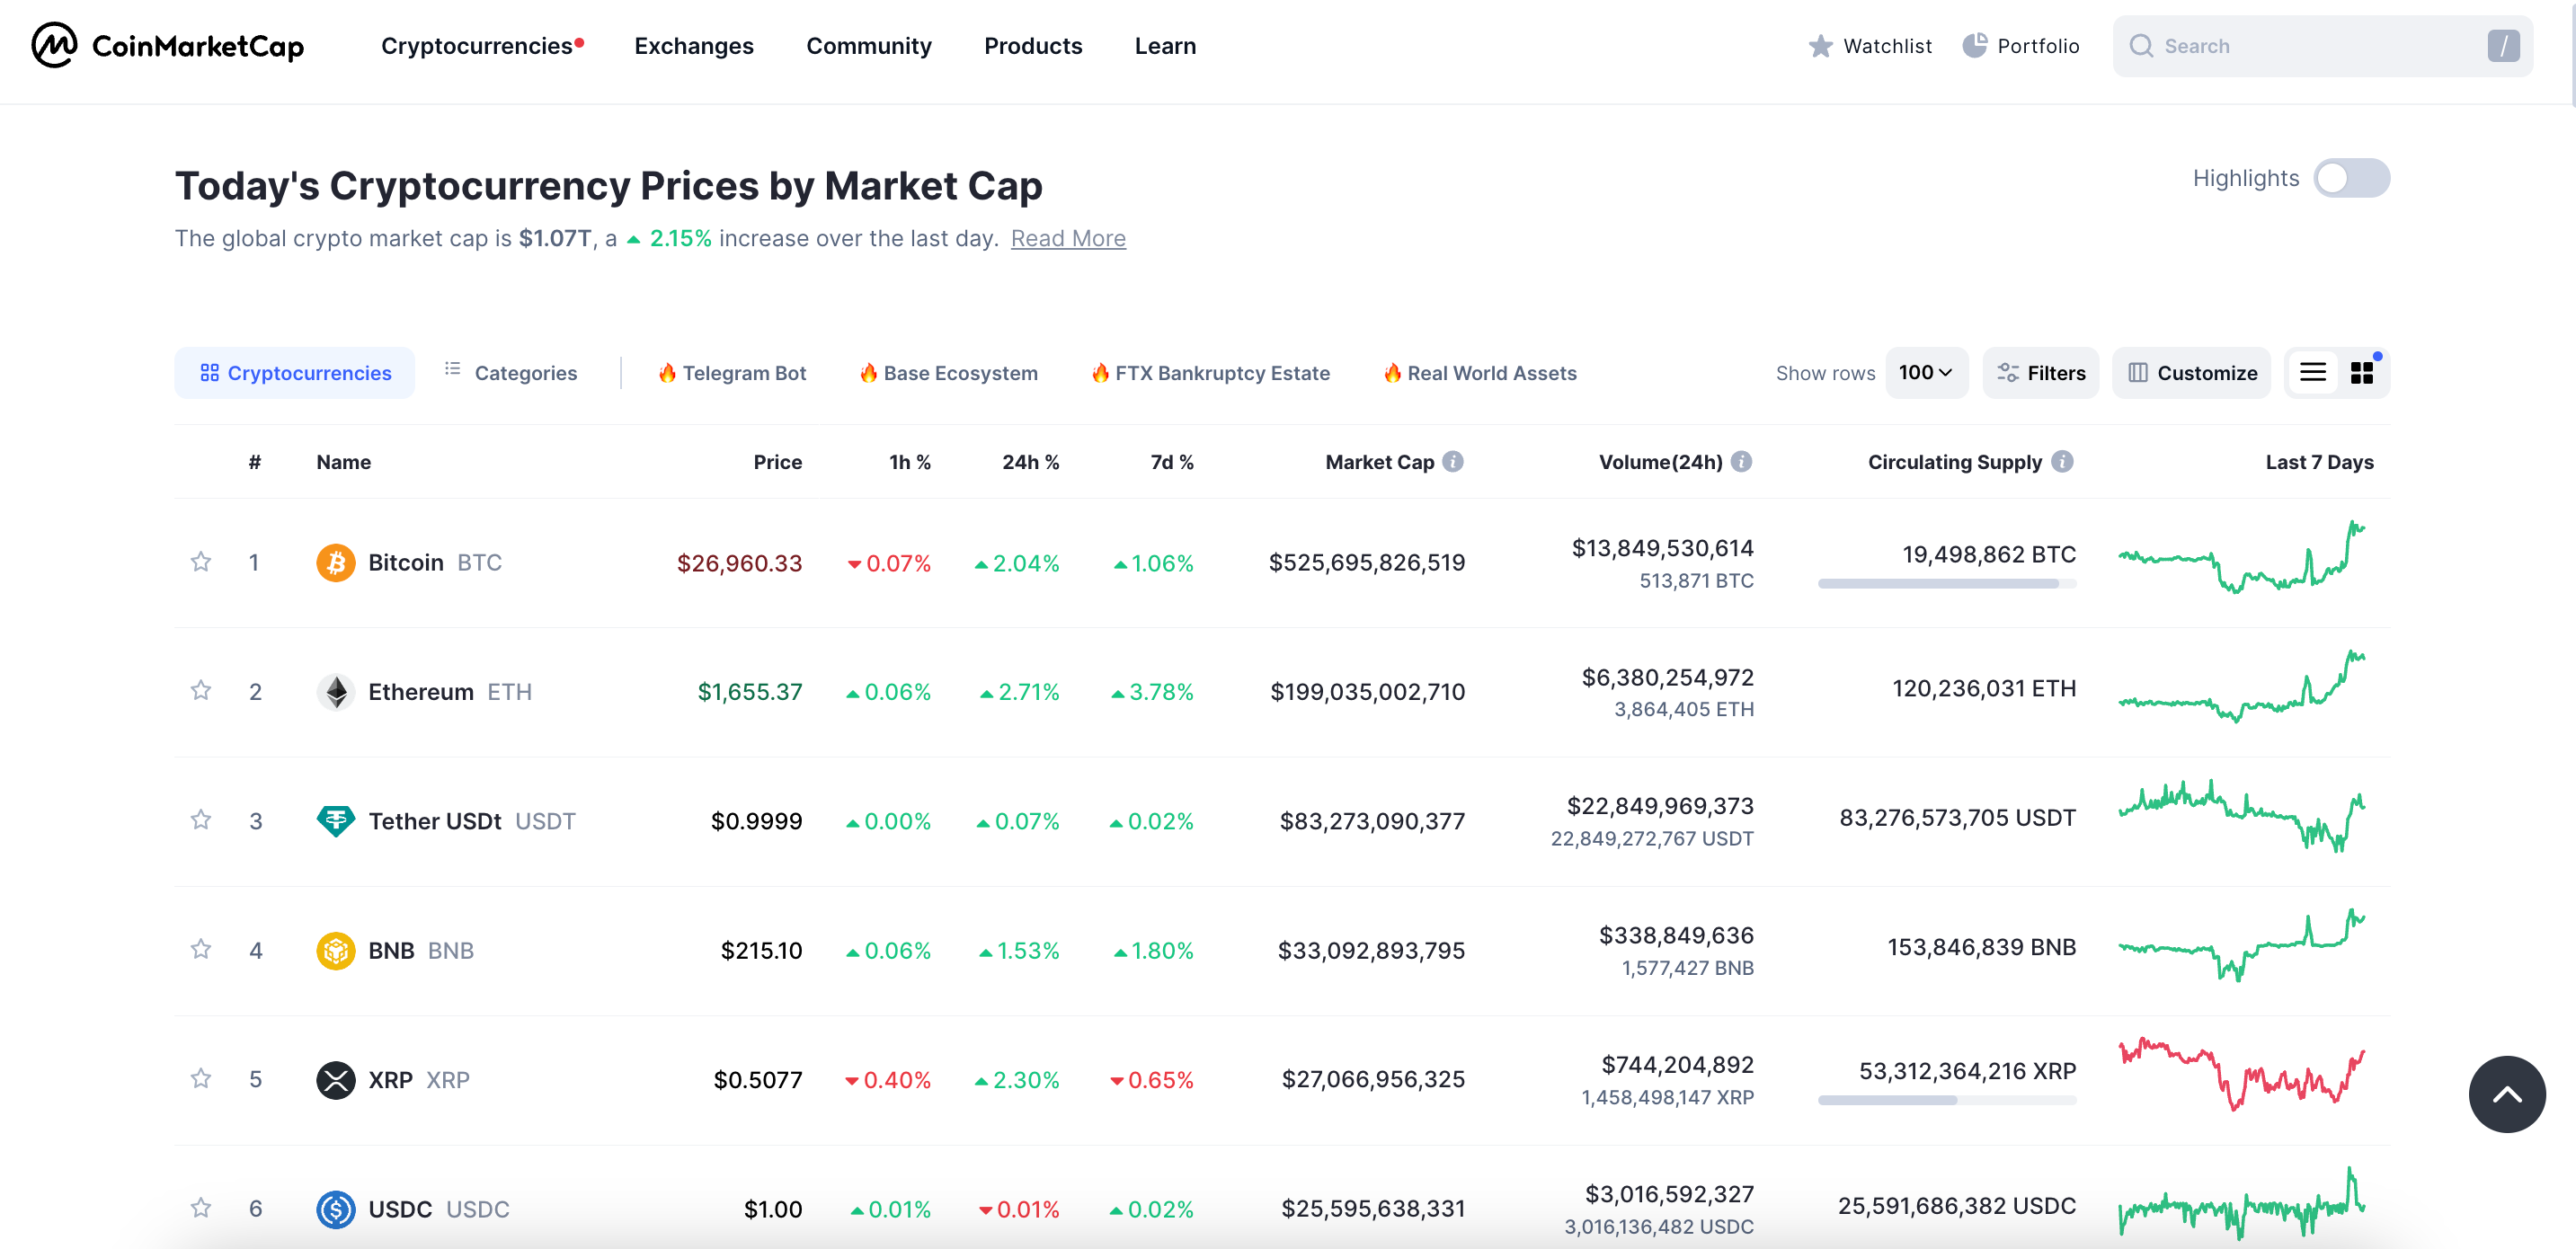Select the Cryptocurrencies tab
This screenshot has height=1249, width=2576.
tap(295, 372)
